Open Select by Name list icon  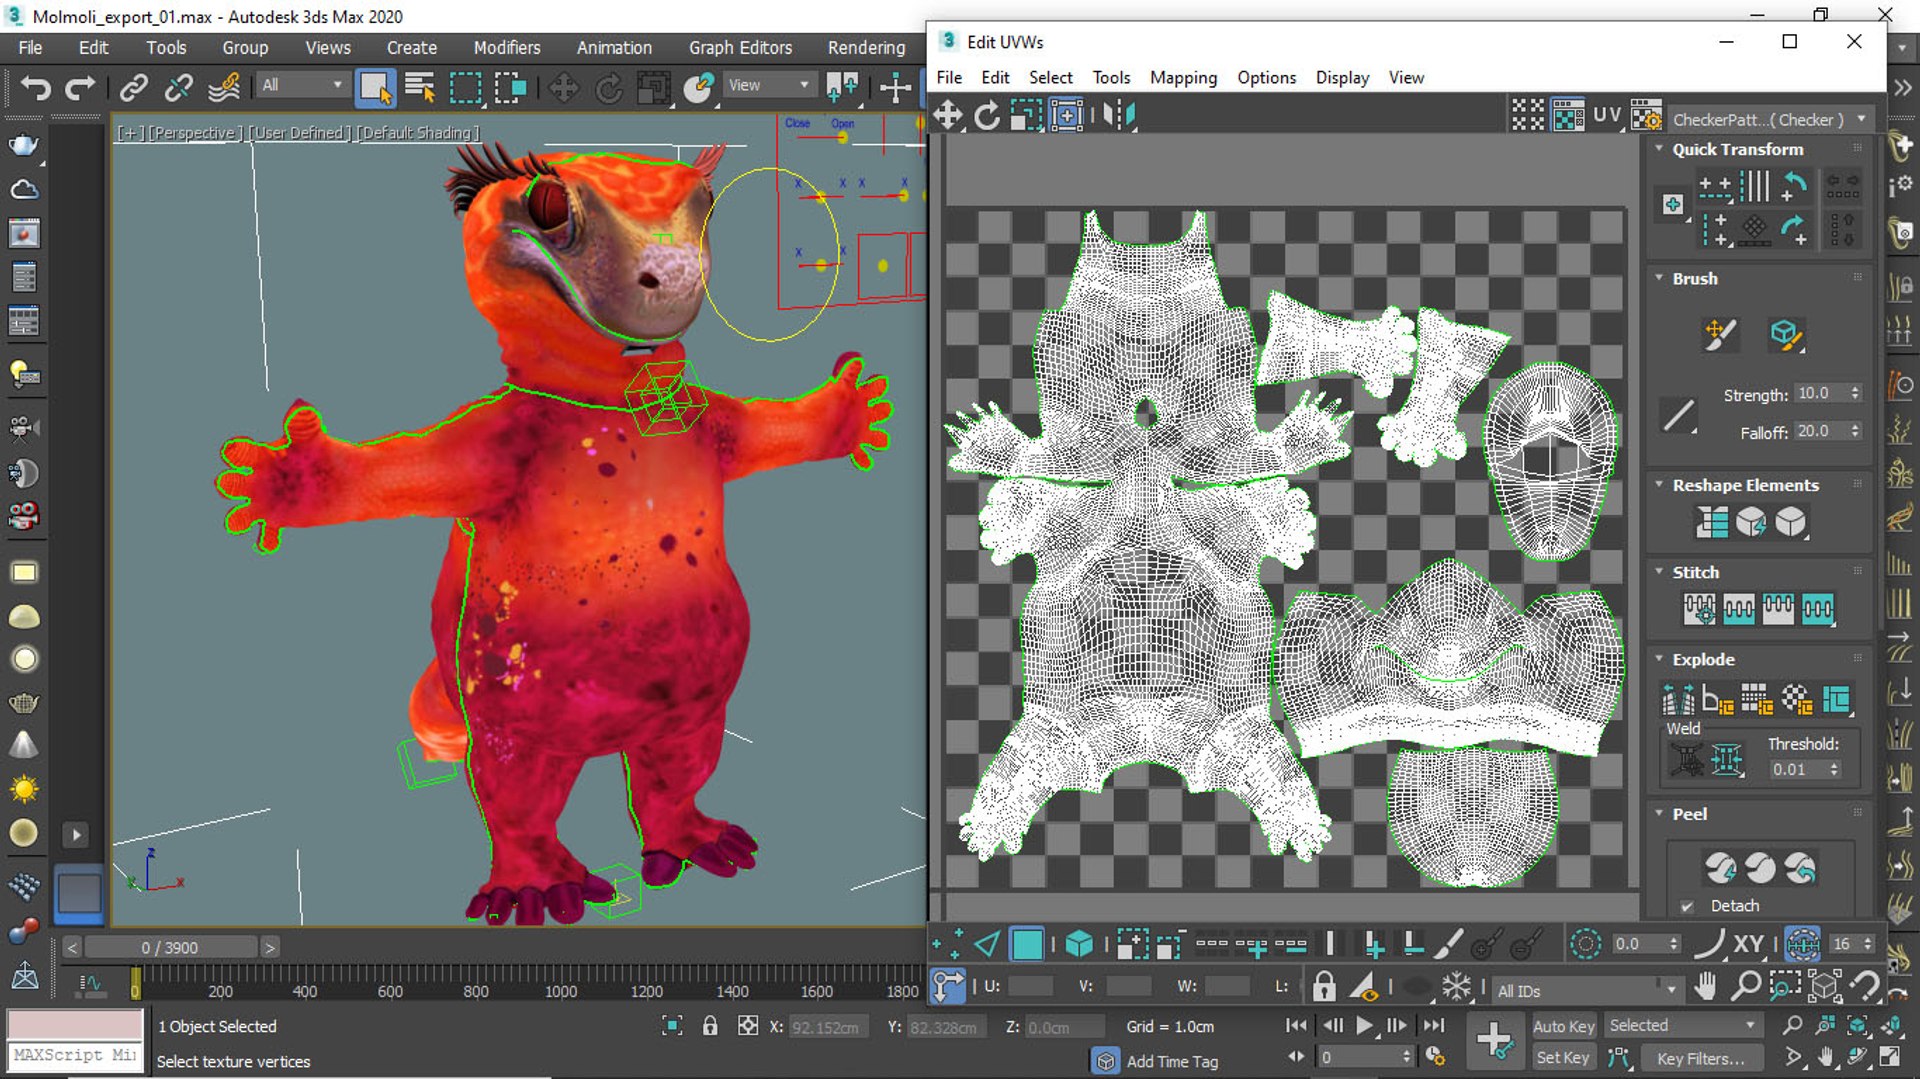coord(420,88)
